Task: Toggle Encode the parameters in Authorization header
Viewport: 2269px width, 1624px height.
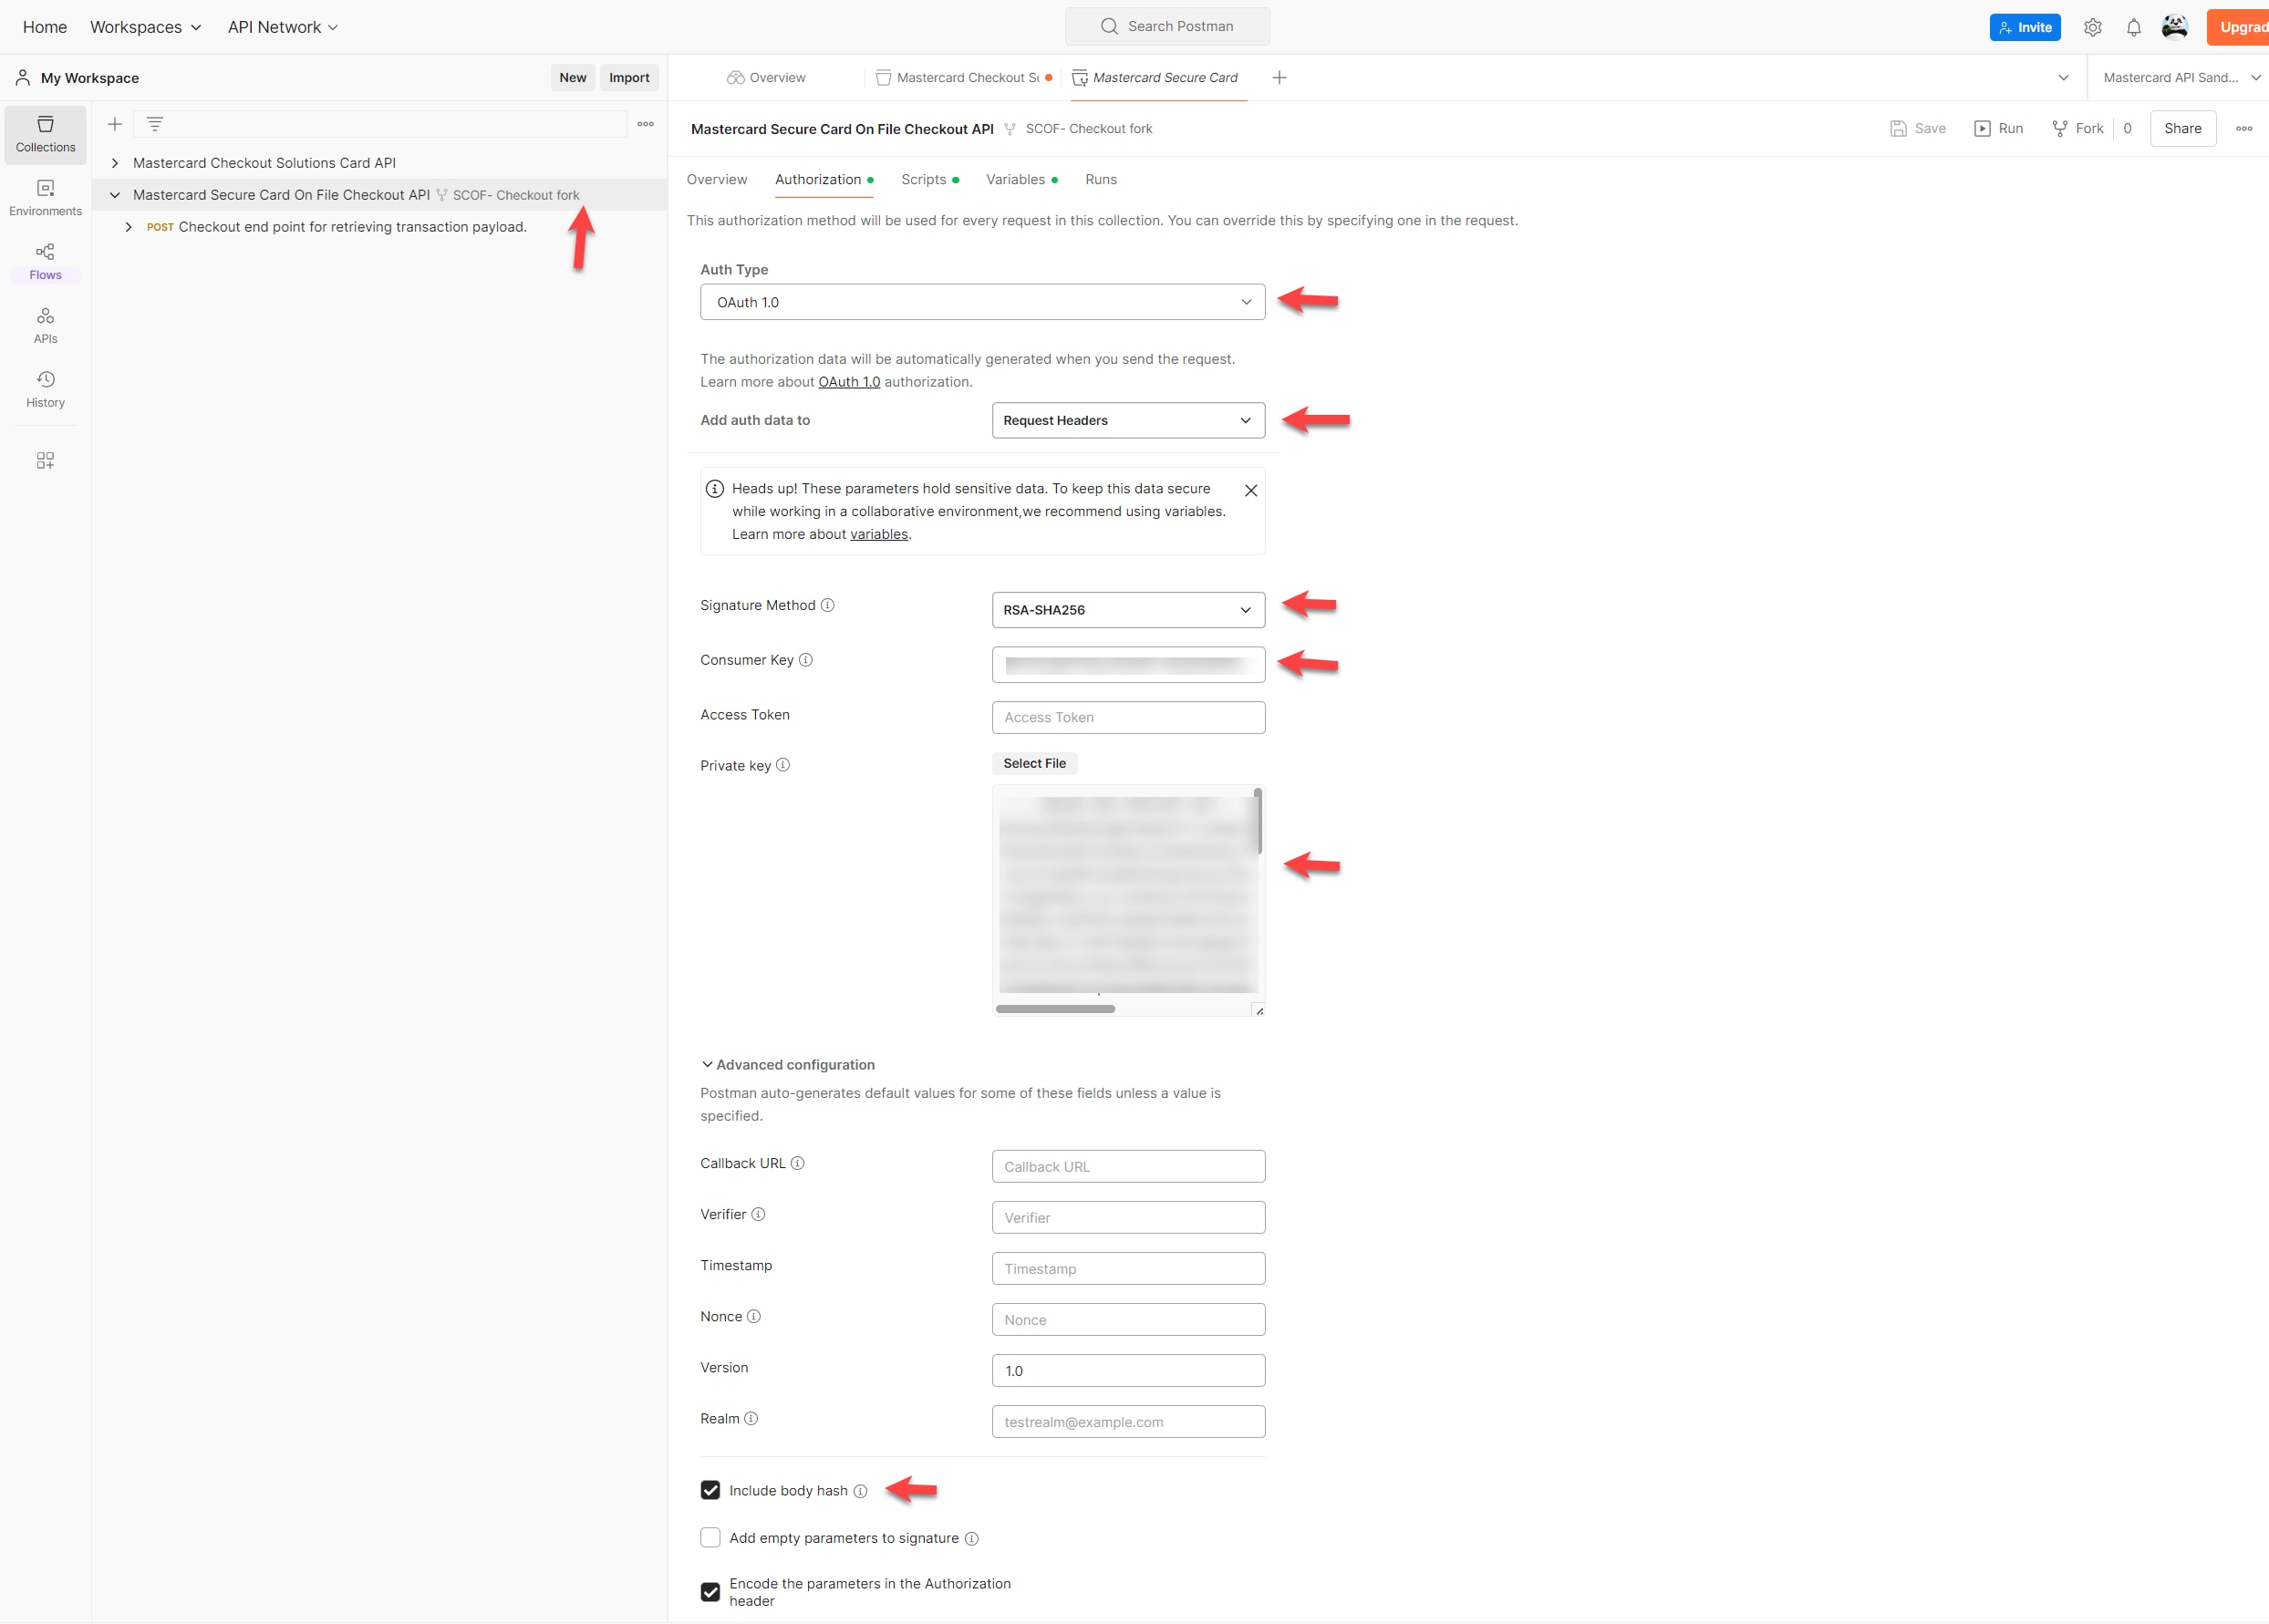Action: [x=710, y=1592]
